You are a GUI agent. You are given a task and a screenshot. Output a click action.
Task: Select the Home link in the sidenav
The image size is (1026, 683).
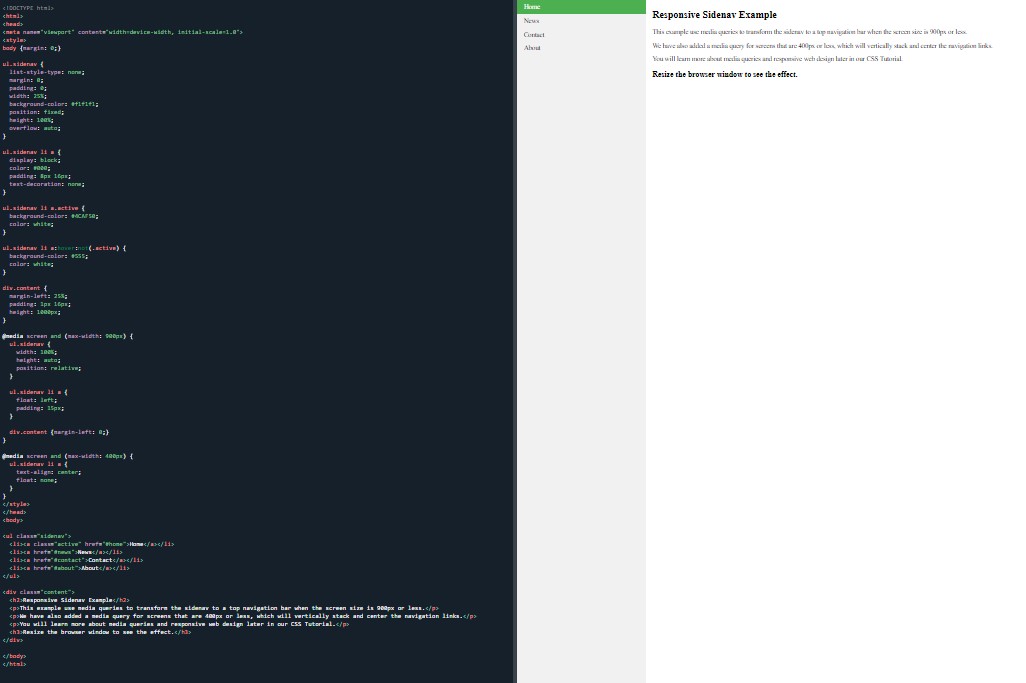[x=533, y=7]
